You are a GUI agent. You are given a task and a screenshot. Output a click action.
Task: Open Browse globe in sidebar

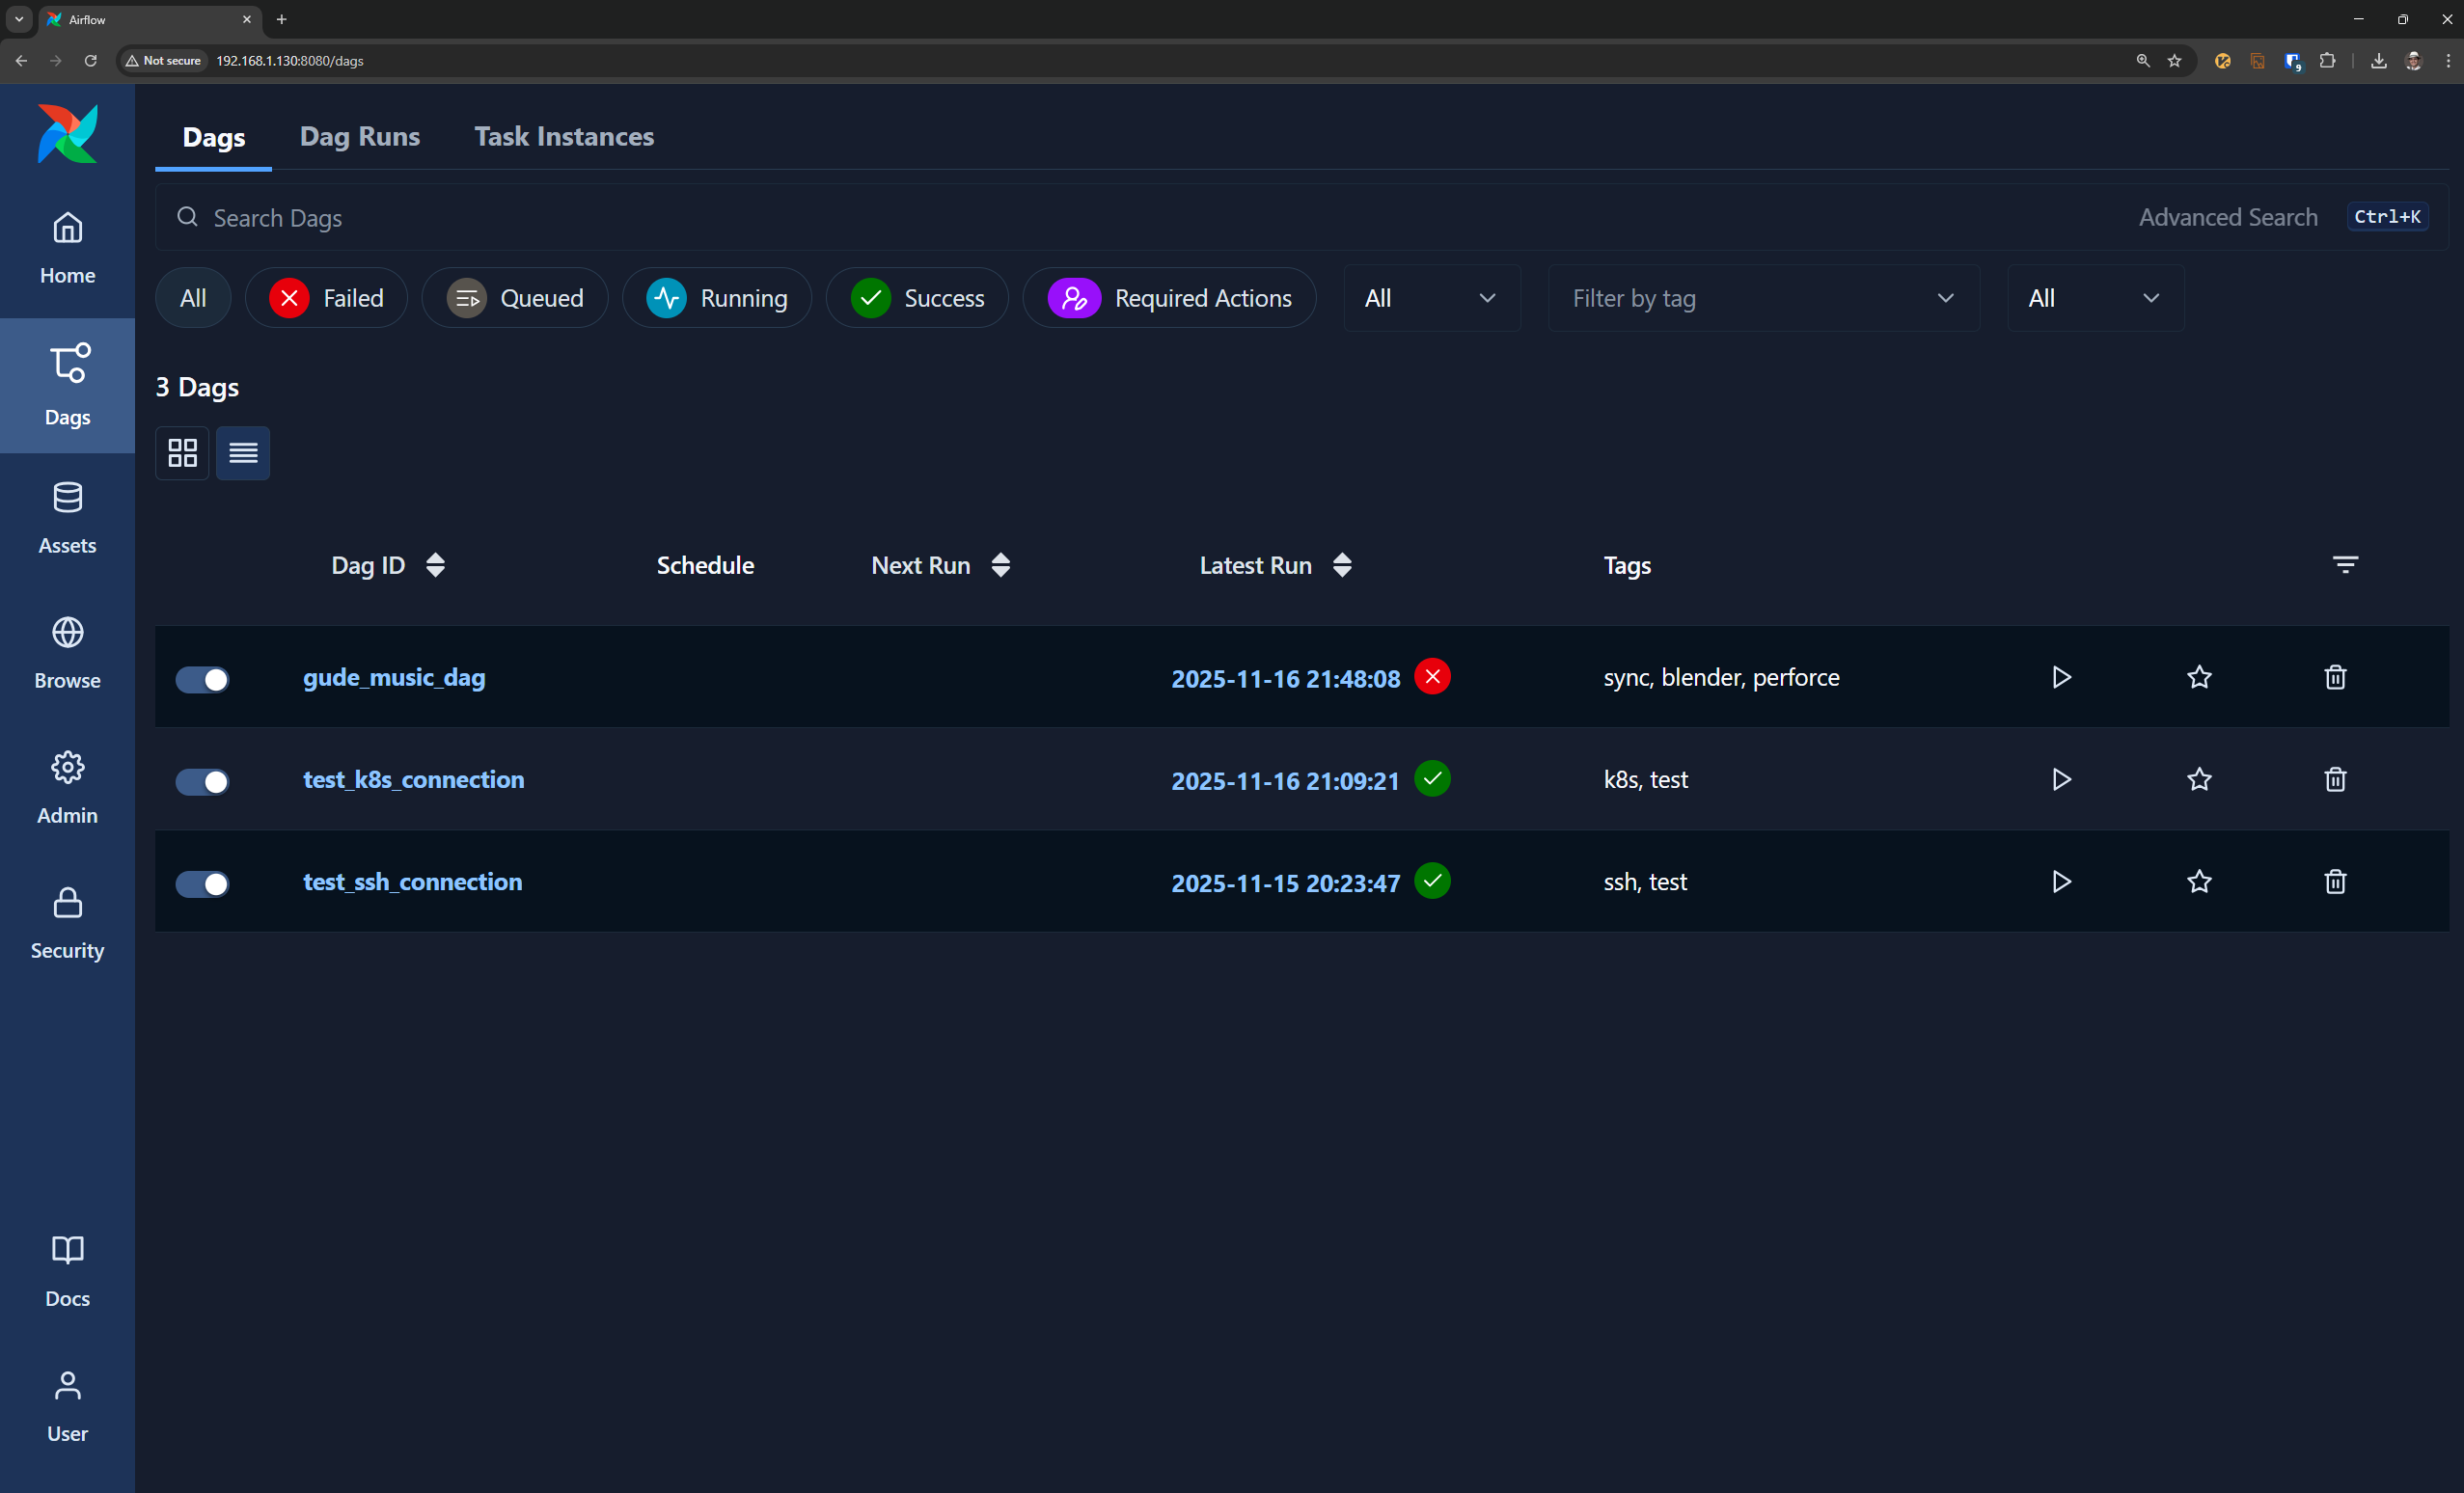click(x=67, y=652)
